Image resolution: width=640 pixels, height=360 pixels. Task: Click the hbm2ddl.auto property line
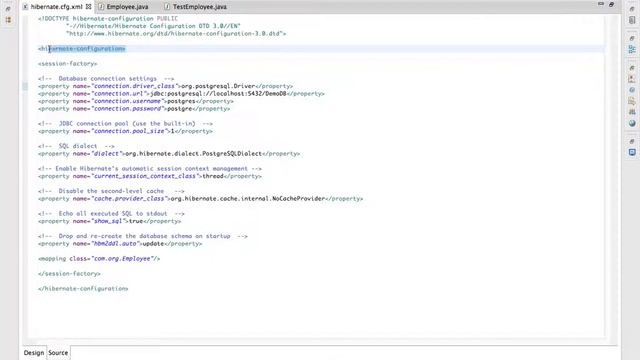pyautogui.click(x=120, y=244)
